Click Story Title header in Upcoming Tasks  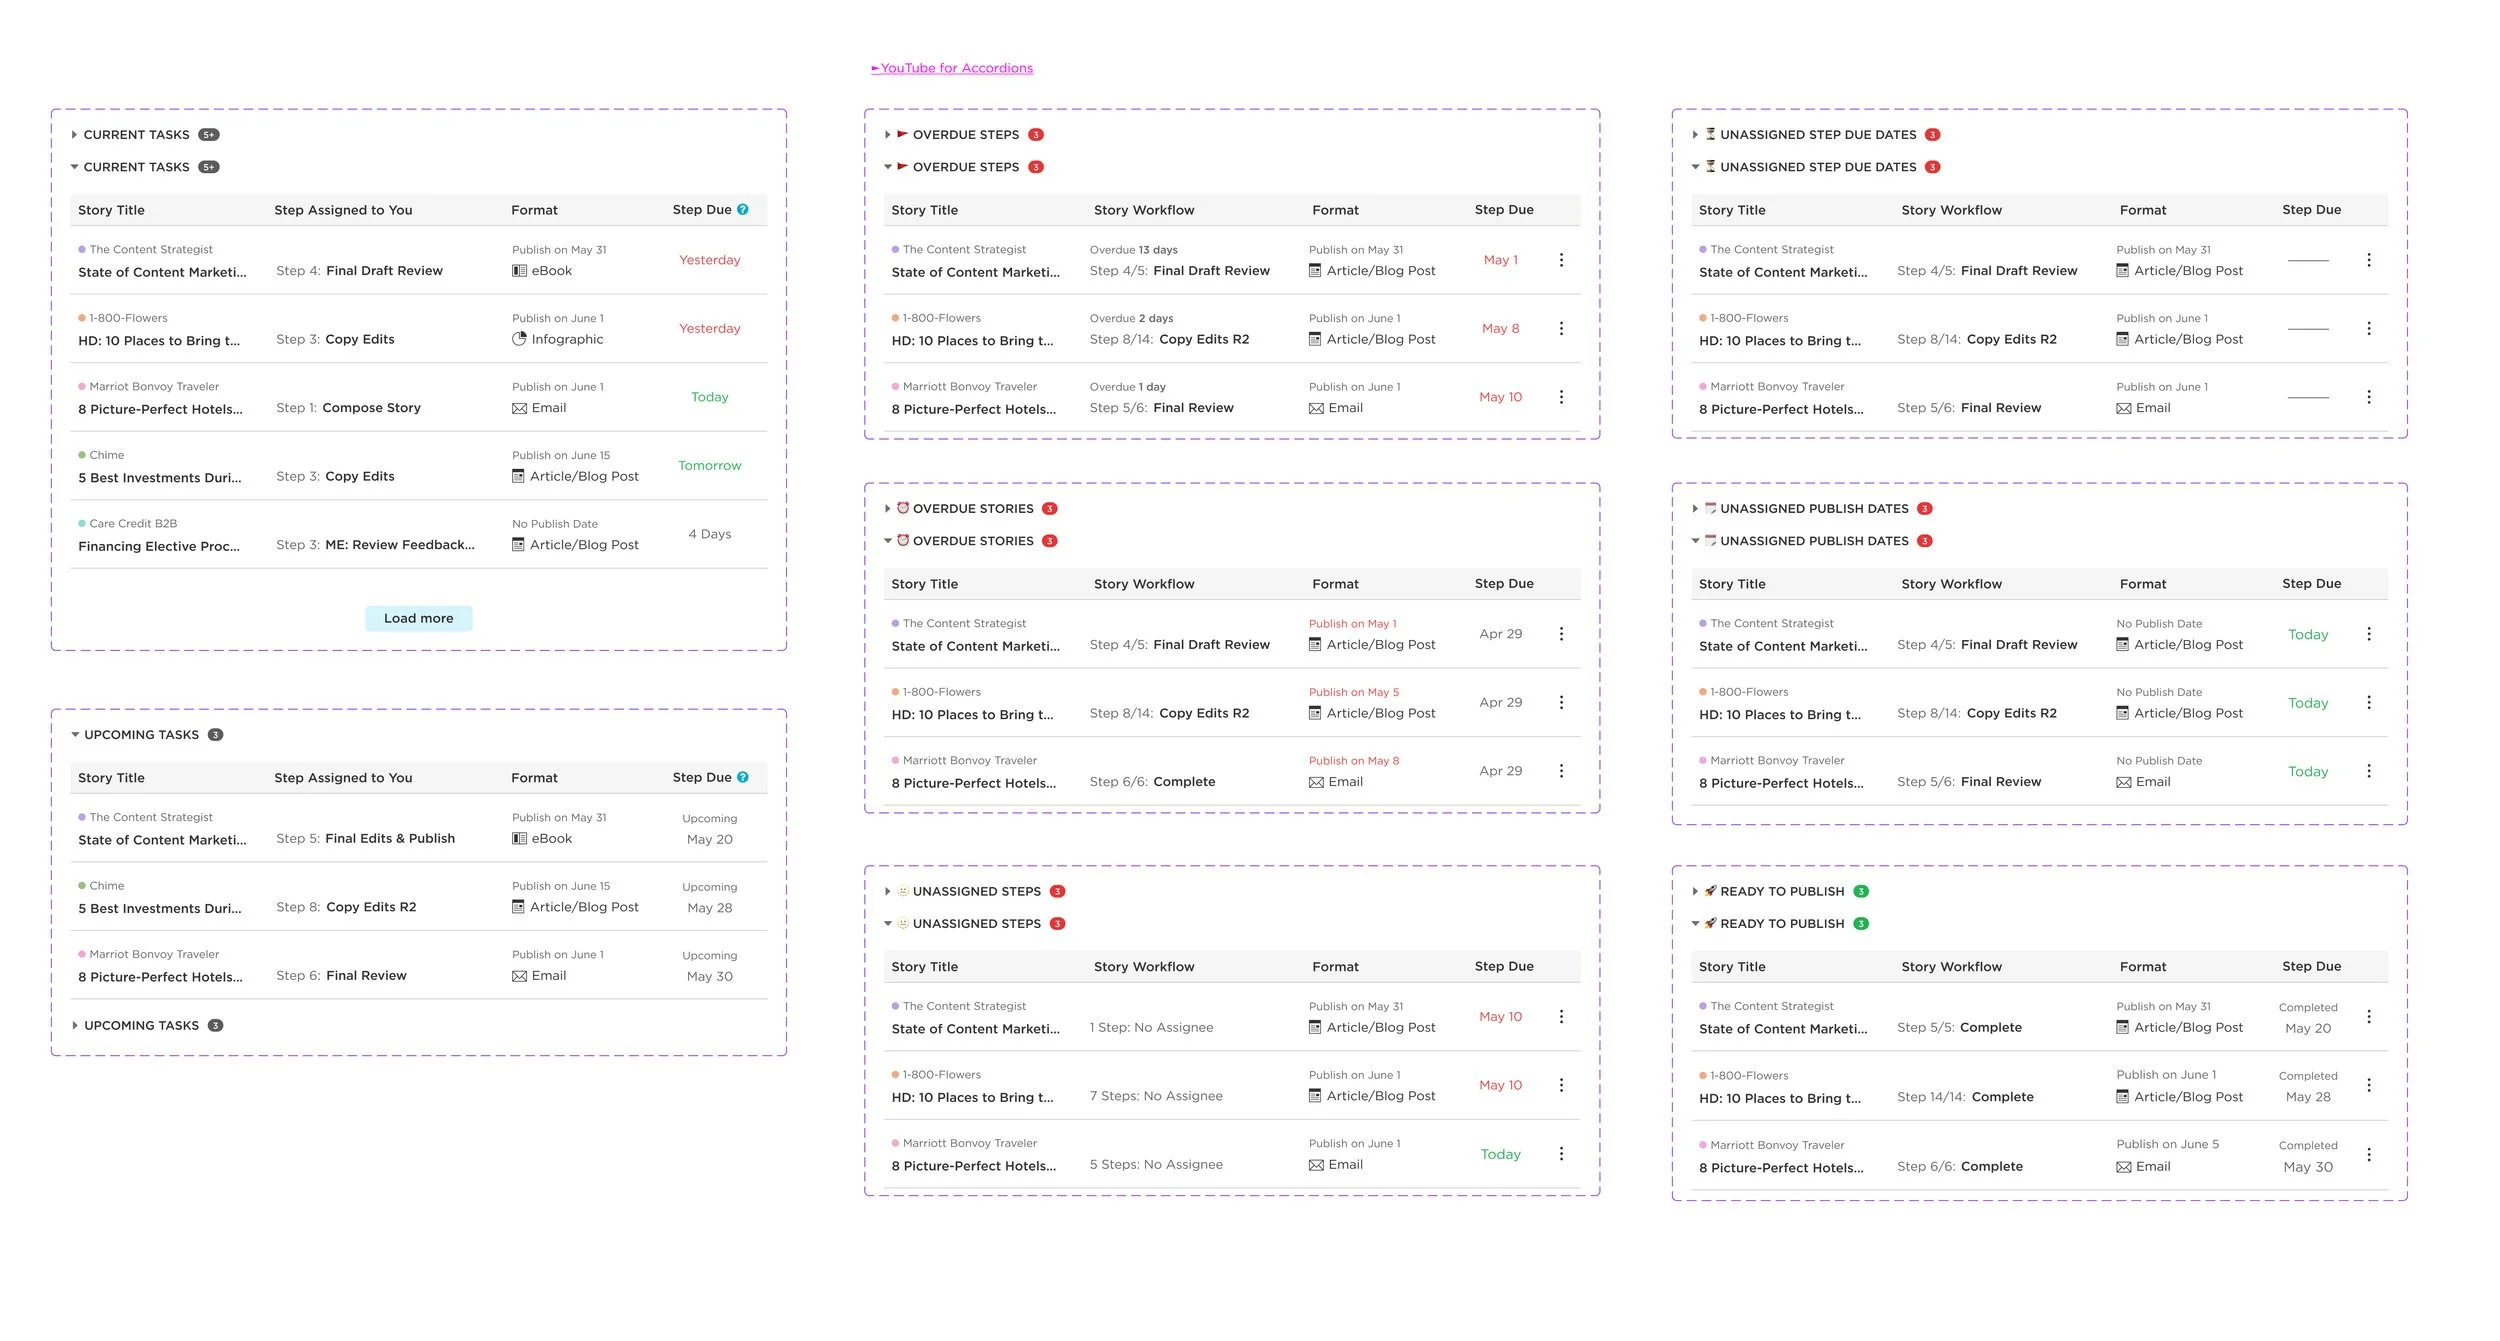[x=111, y=778]
